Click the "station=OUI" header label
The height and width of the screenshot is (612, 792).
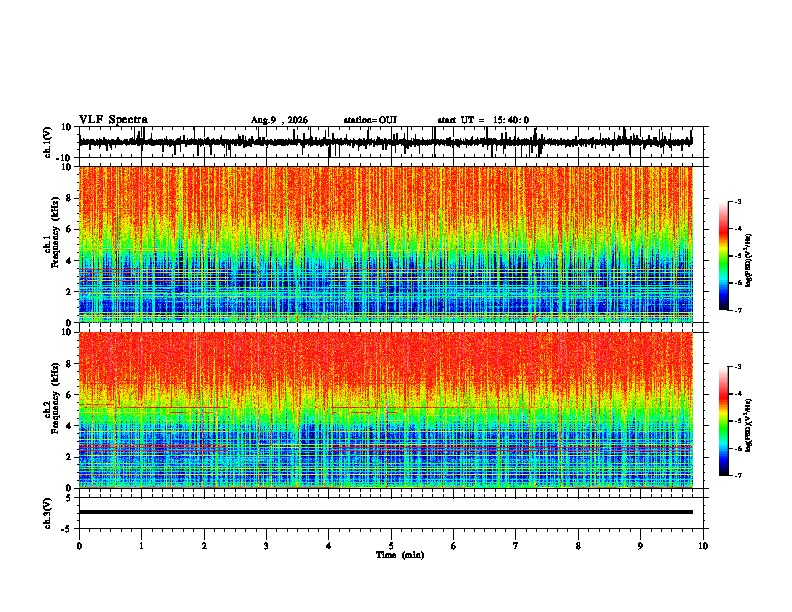point(370,120)
